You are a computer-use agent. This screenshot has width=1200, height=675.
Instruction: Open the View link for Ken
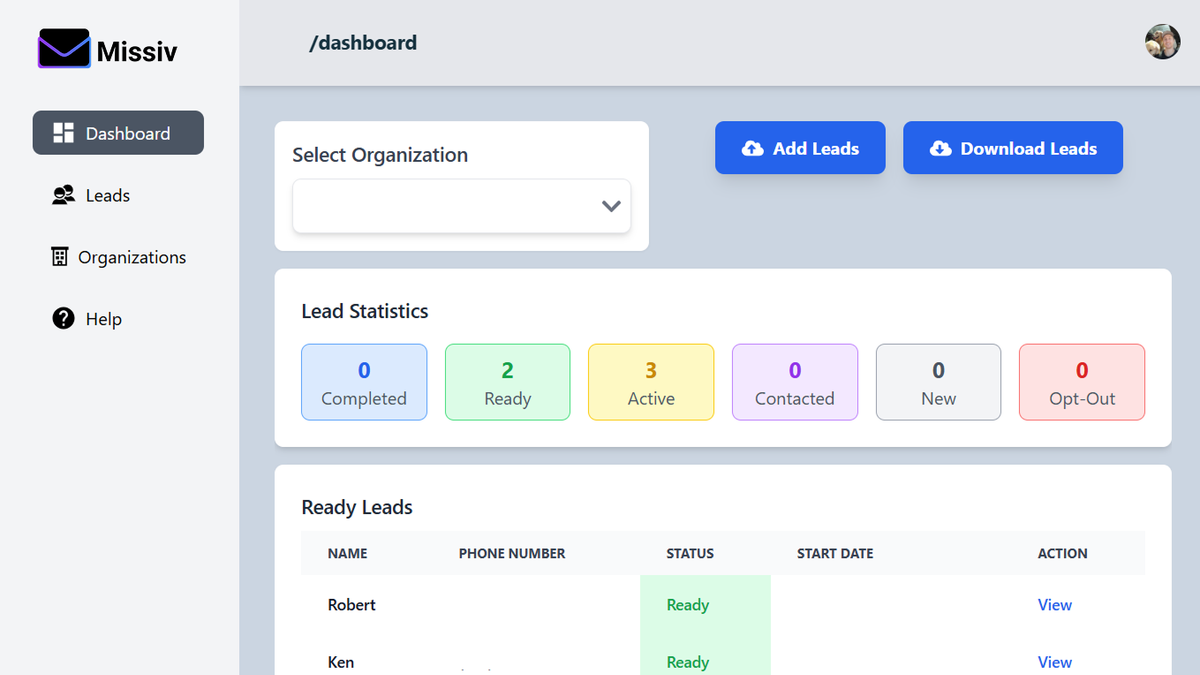pyautogui.click(x=1054, y=662)
